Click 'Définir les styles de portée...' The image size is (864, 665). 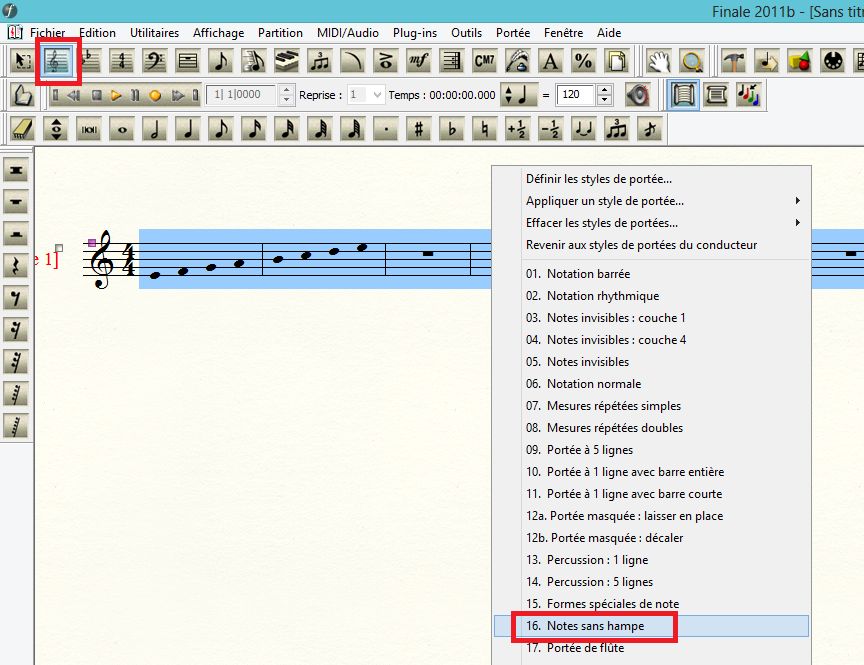click(598, 179)
